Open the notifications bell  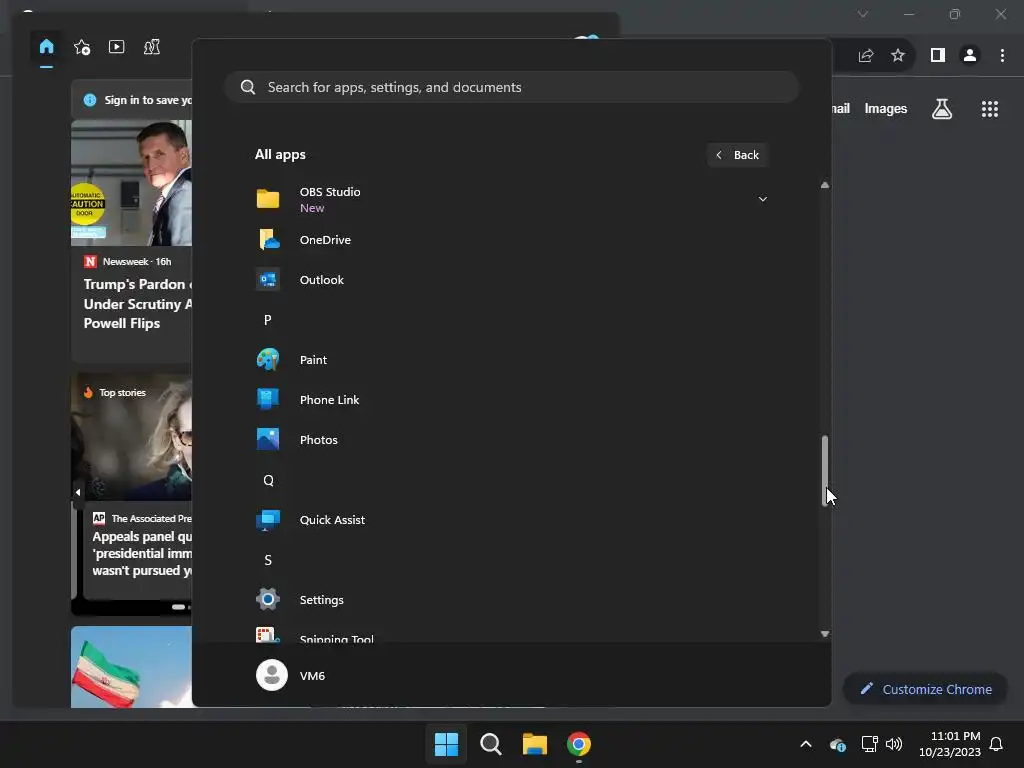[996, 744]
